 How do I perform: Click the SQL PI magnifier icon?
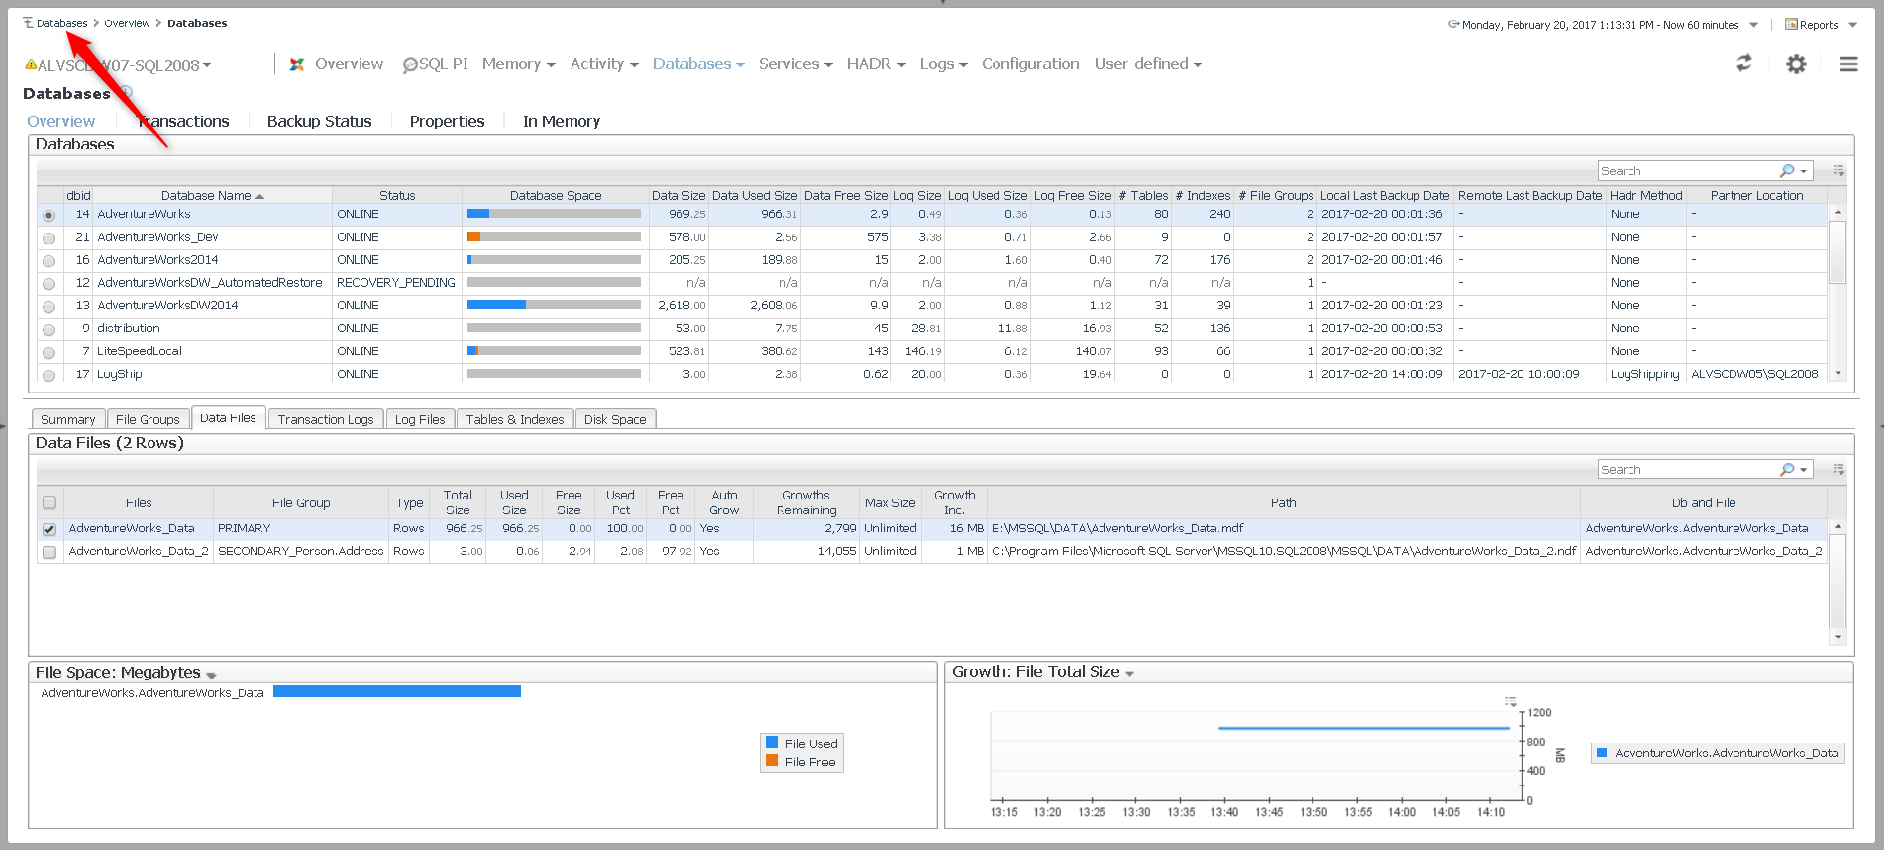409,65
